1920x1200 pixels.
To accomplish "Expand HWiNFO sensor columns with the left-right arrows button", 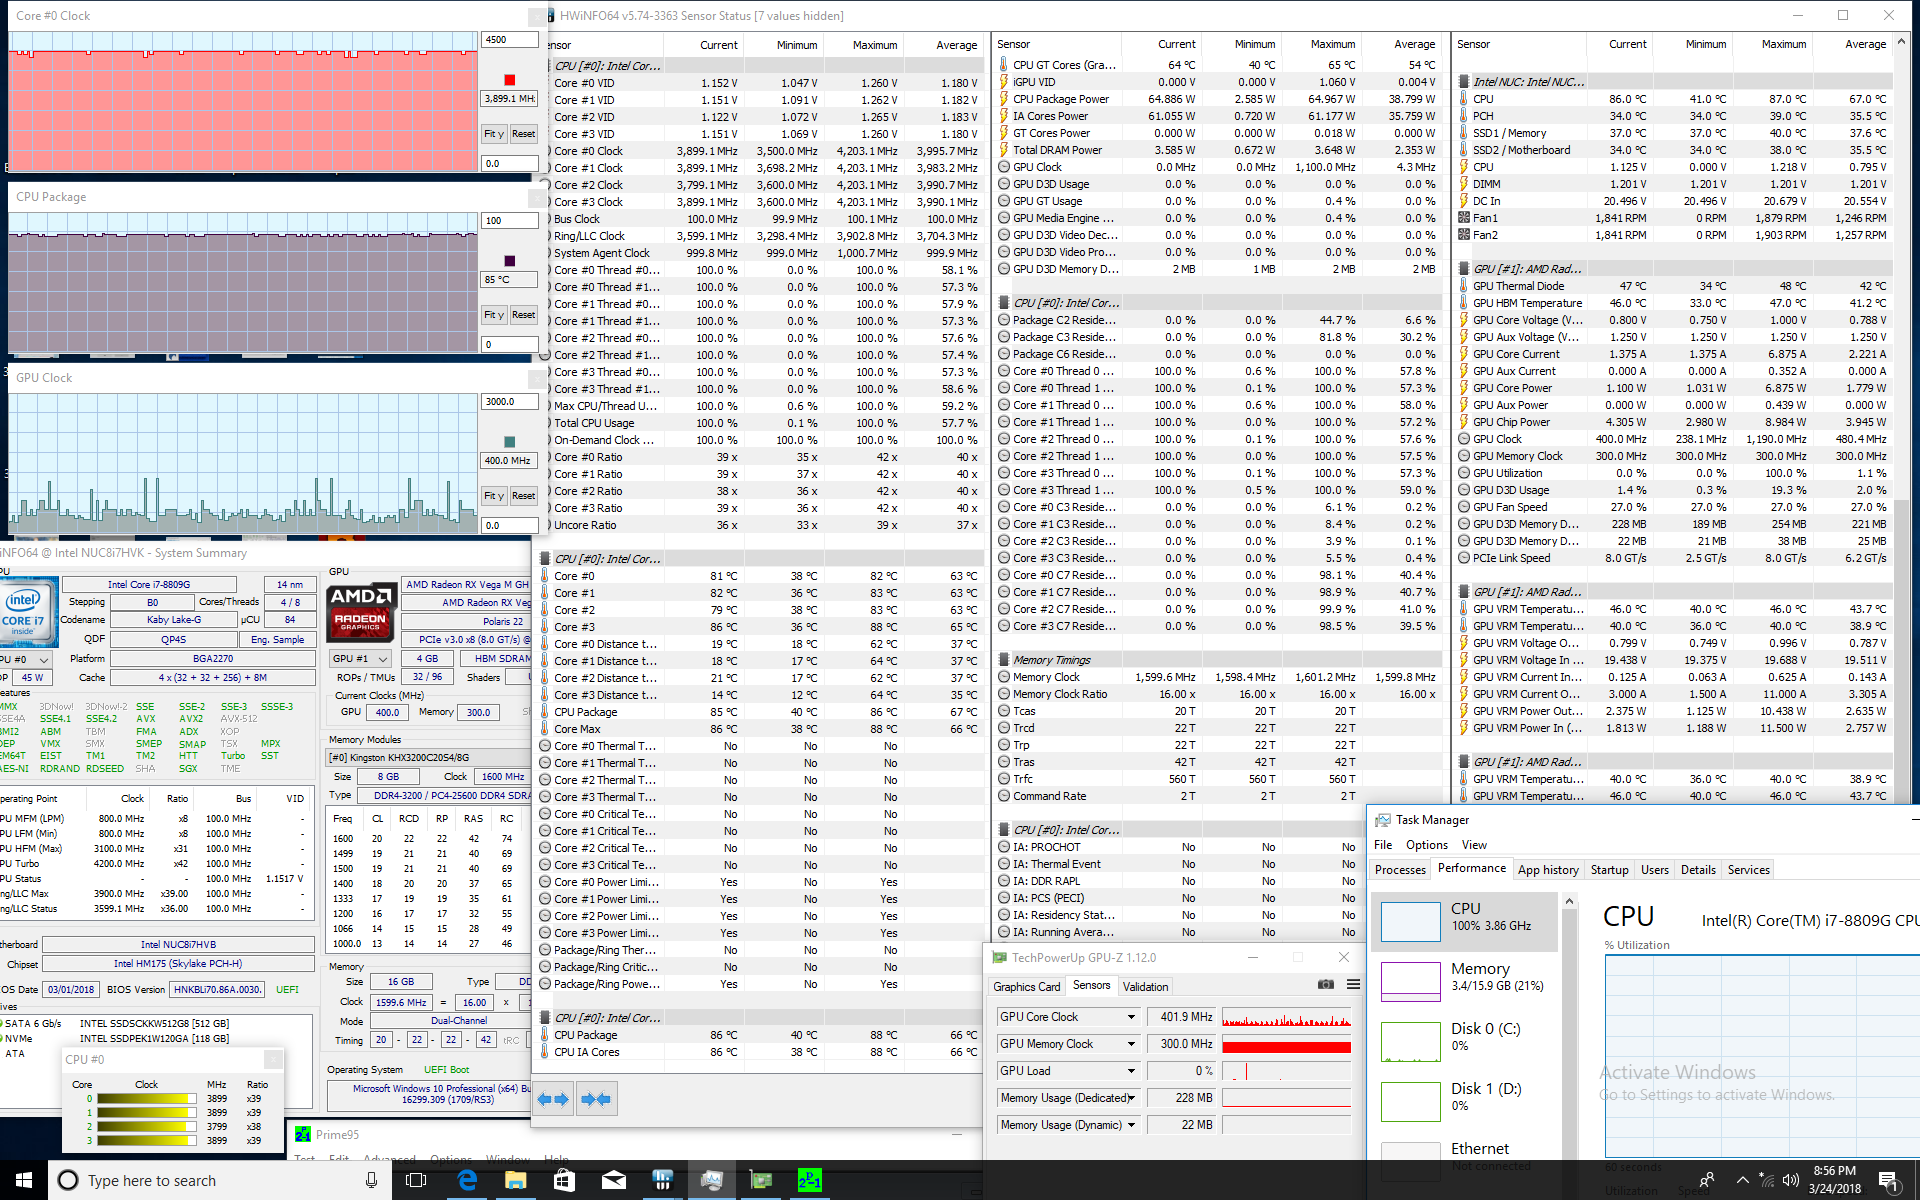I will tap(553, 1099).
